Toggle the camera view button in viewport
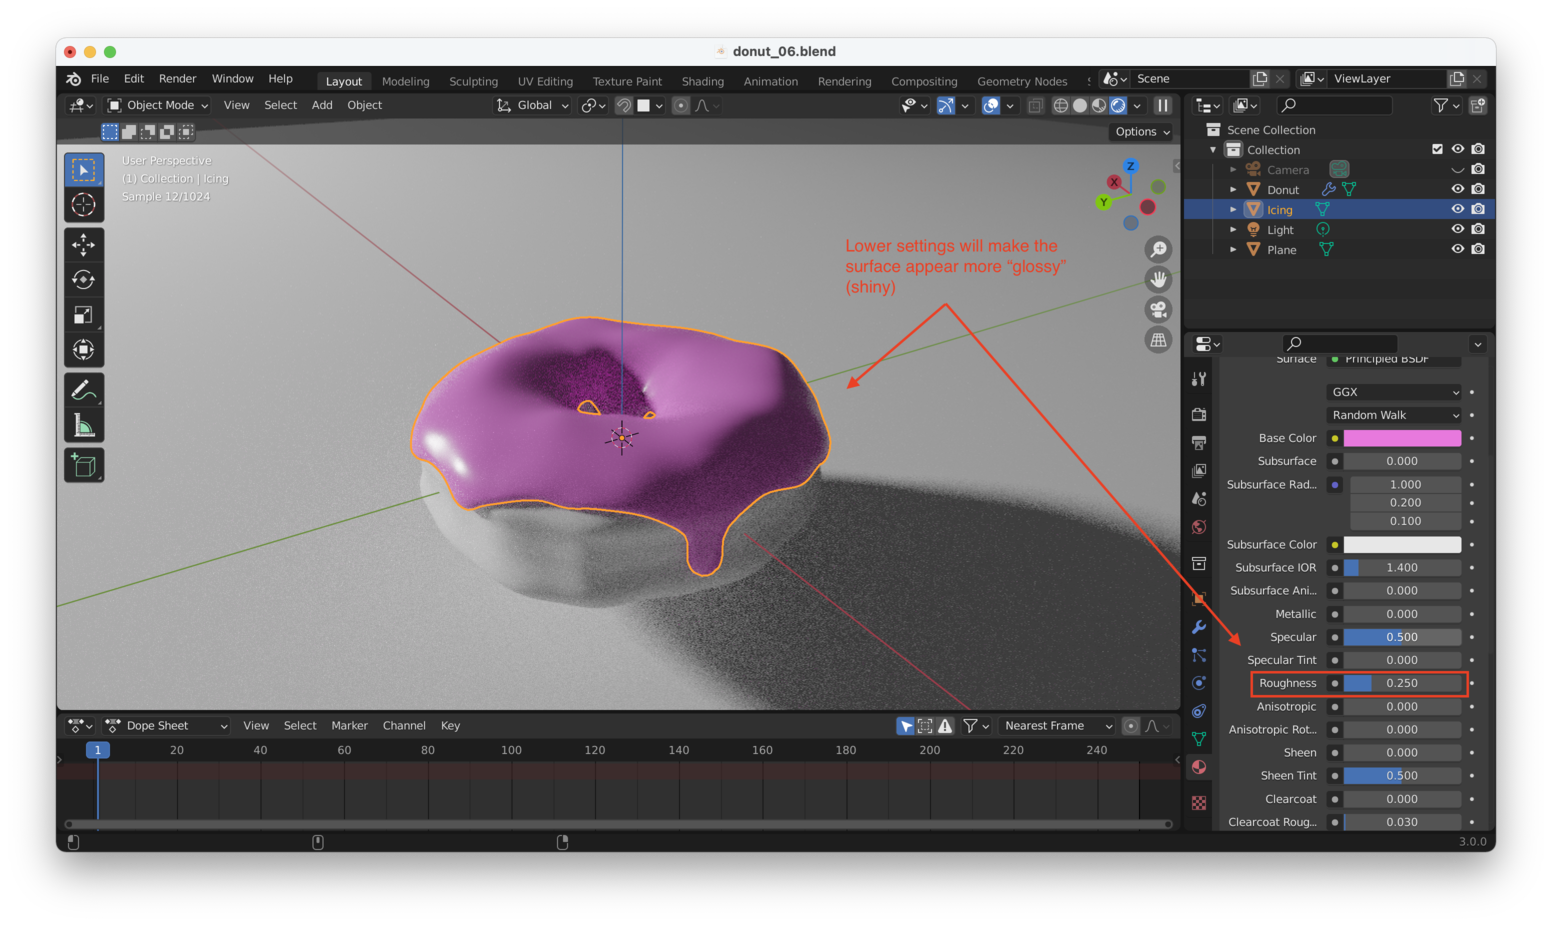1552x926 pixels. (1158, 310)
